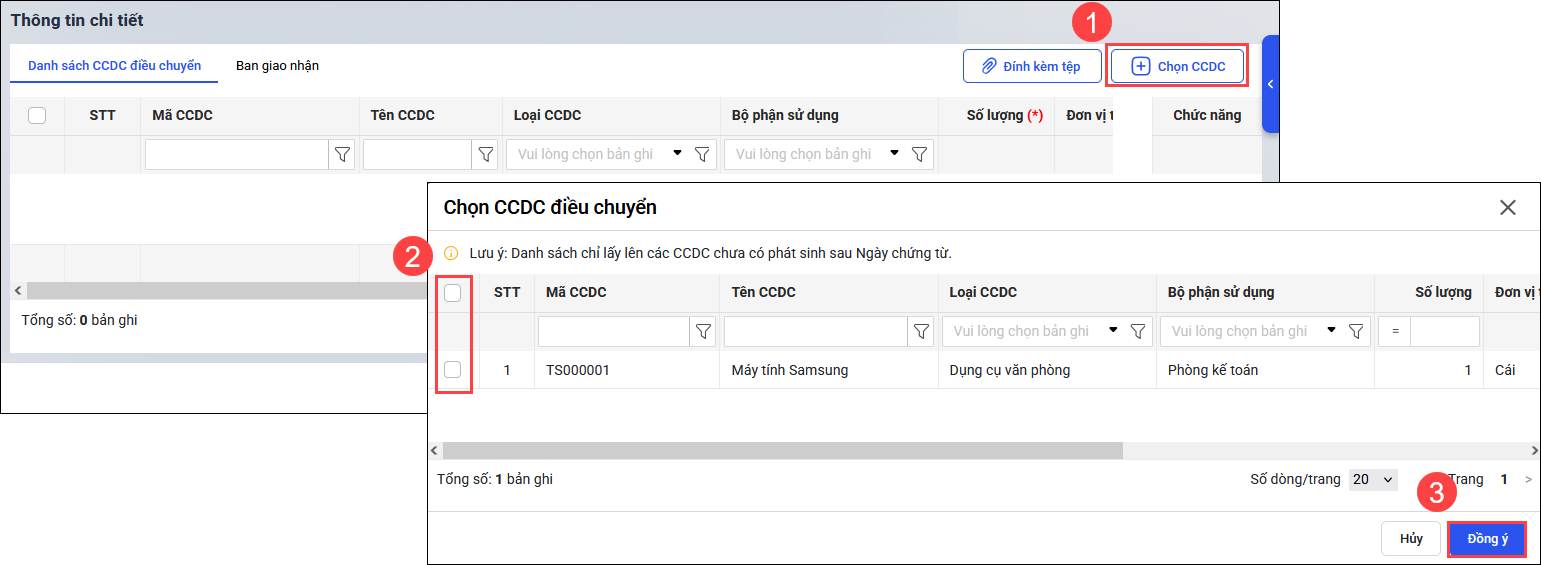Click filter icon beside Mã CCDC in main table
Image resolution: width=1541 pixels, height=565 pixels.
click(342, 155)
